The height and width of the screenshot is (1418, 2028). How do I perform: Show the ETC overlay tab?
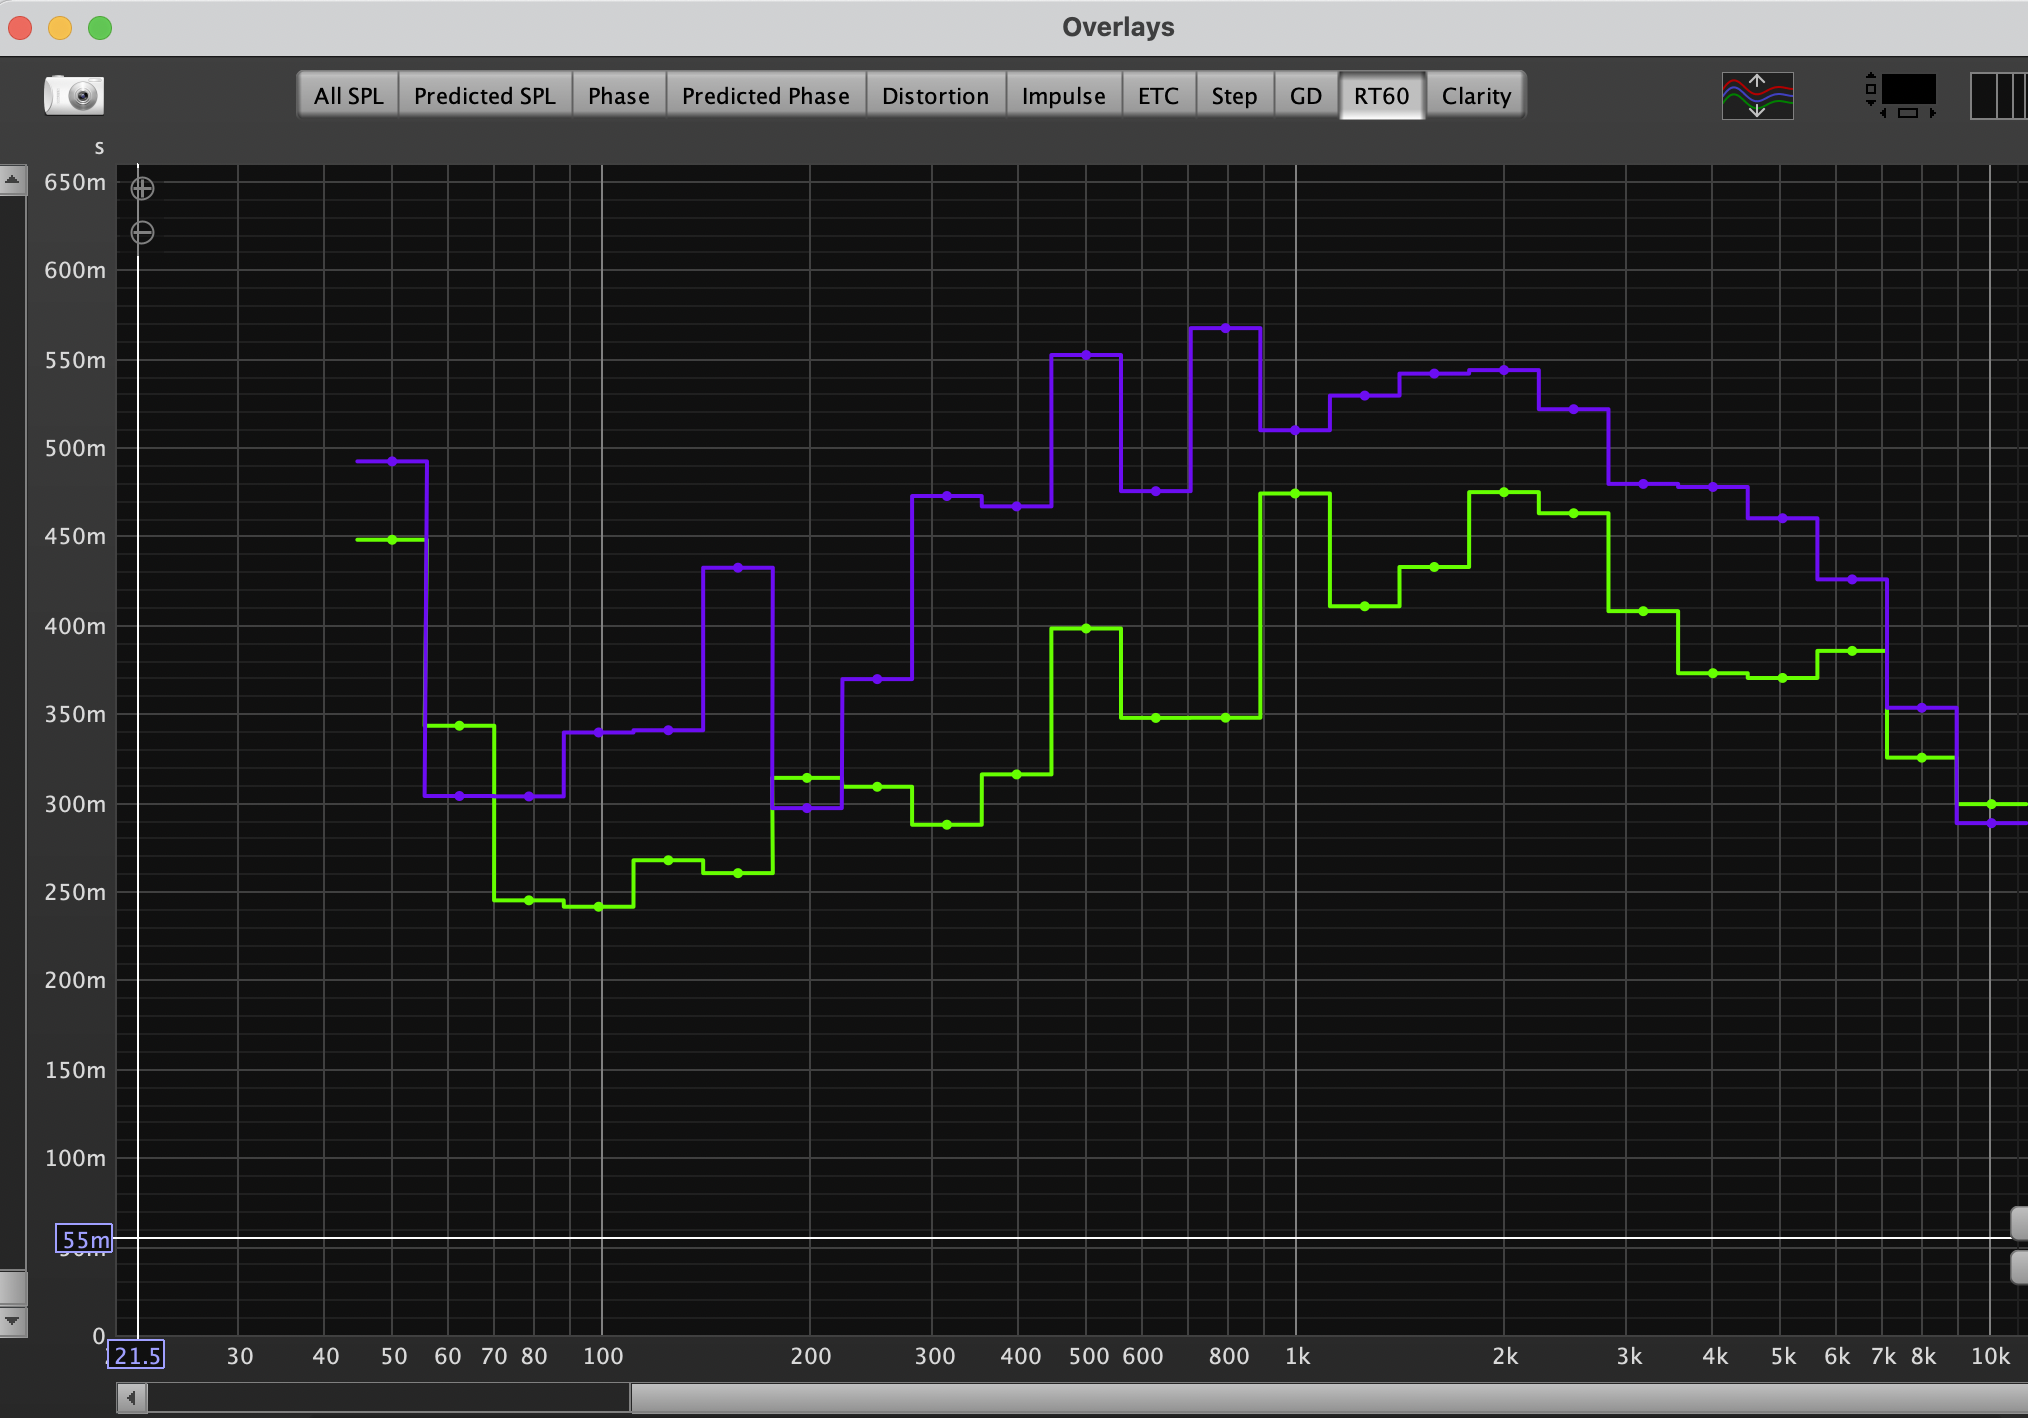point(1158,96)
